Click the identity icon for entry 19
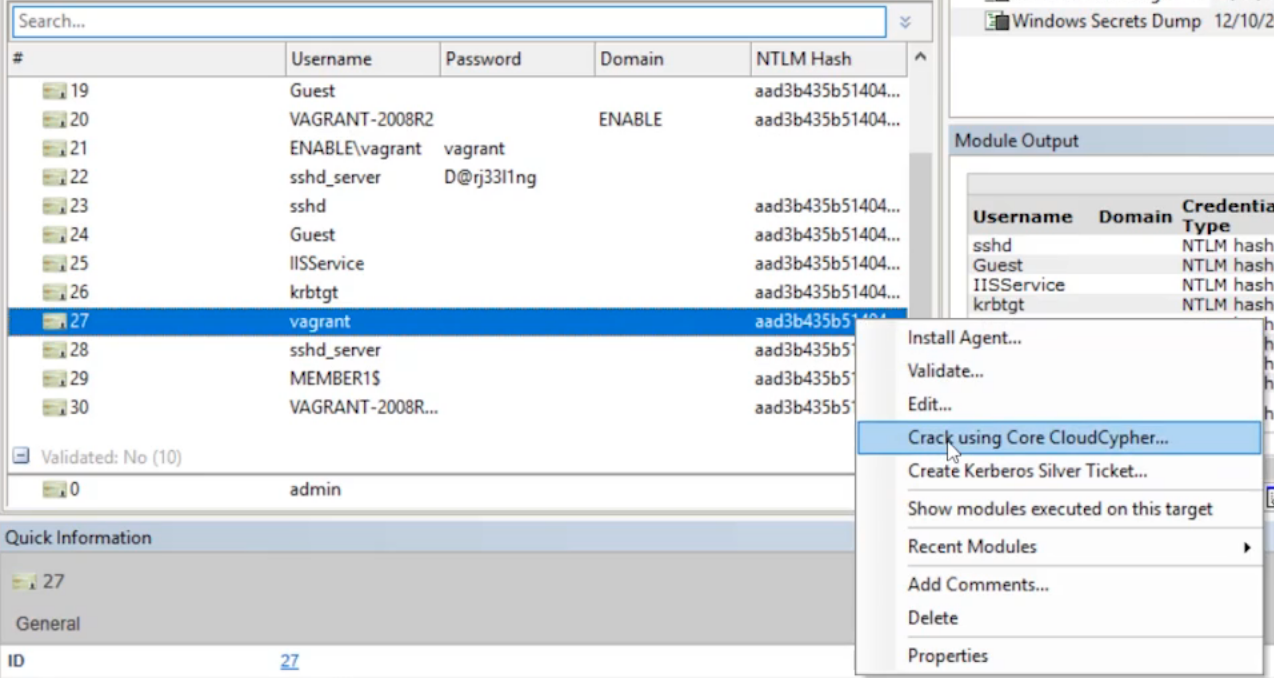 [54, 91]
